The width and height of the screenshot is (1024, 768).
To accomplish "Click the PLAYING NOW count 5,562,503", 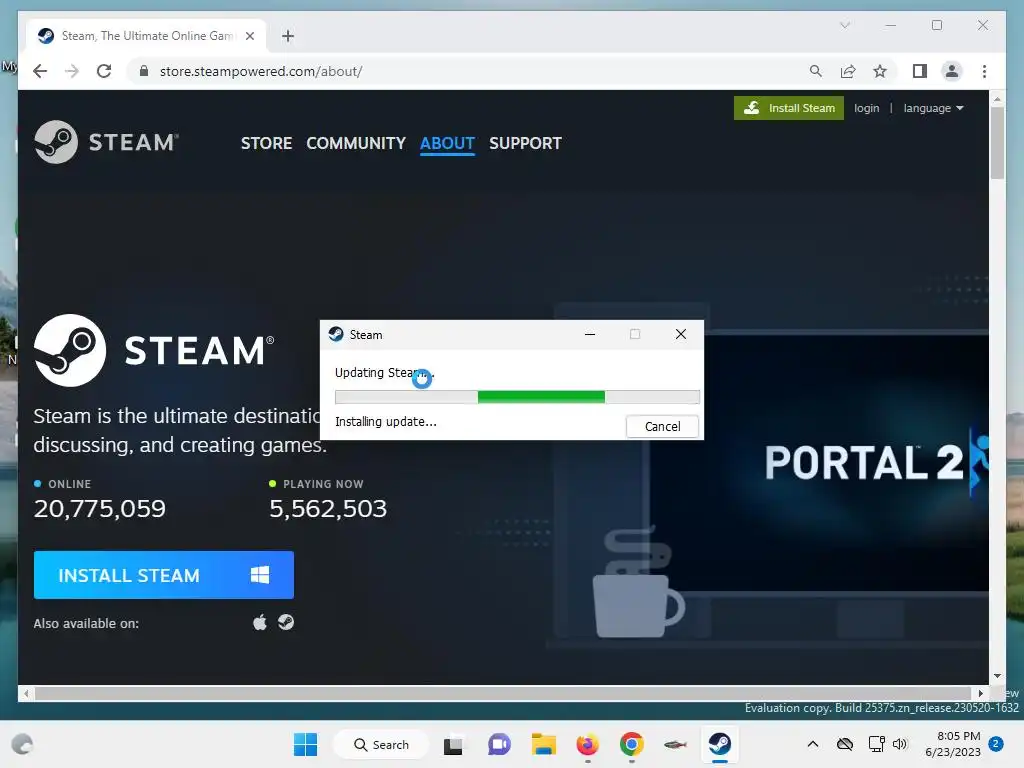I will pyautogui.click(x=328, y=508).
